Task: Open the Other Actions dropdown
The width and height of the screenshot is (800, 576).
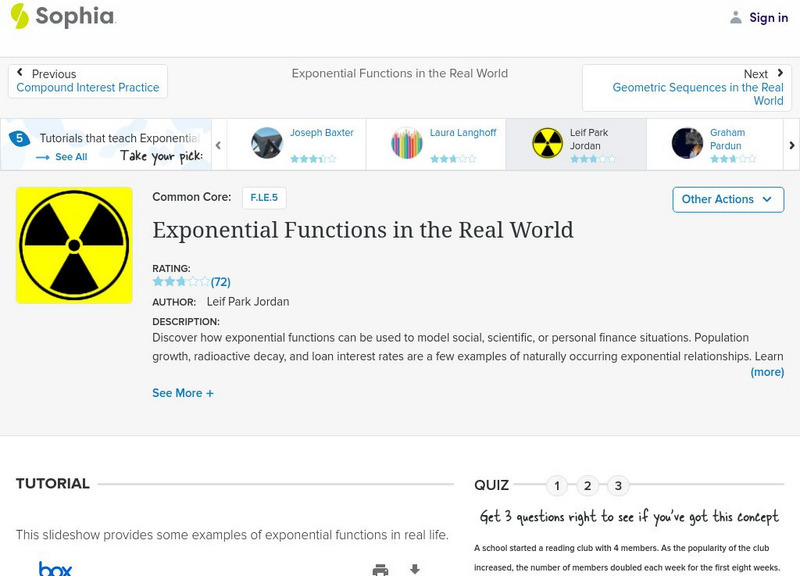Action: click(x=727, y=199)
